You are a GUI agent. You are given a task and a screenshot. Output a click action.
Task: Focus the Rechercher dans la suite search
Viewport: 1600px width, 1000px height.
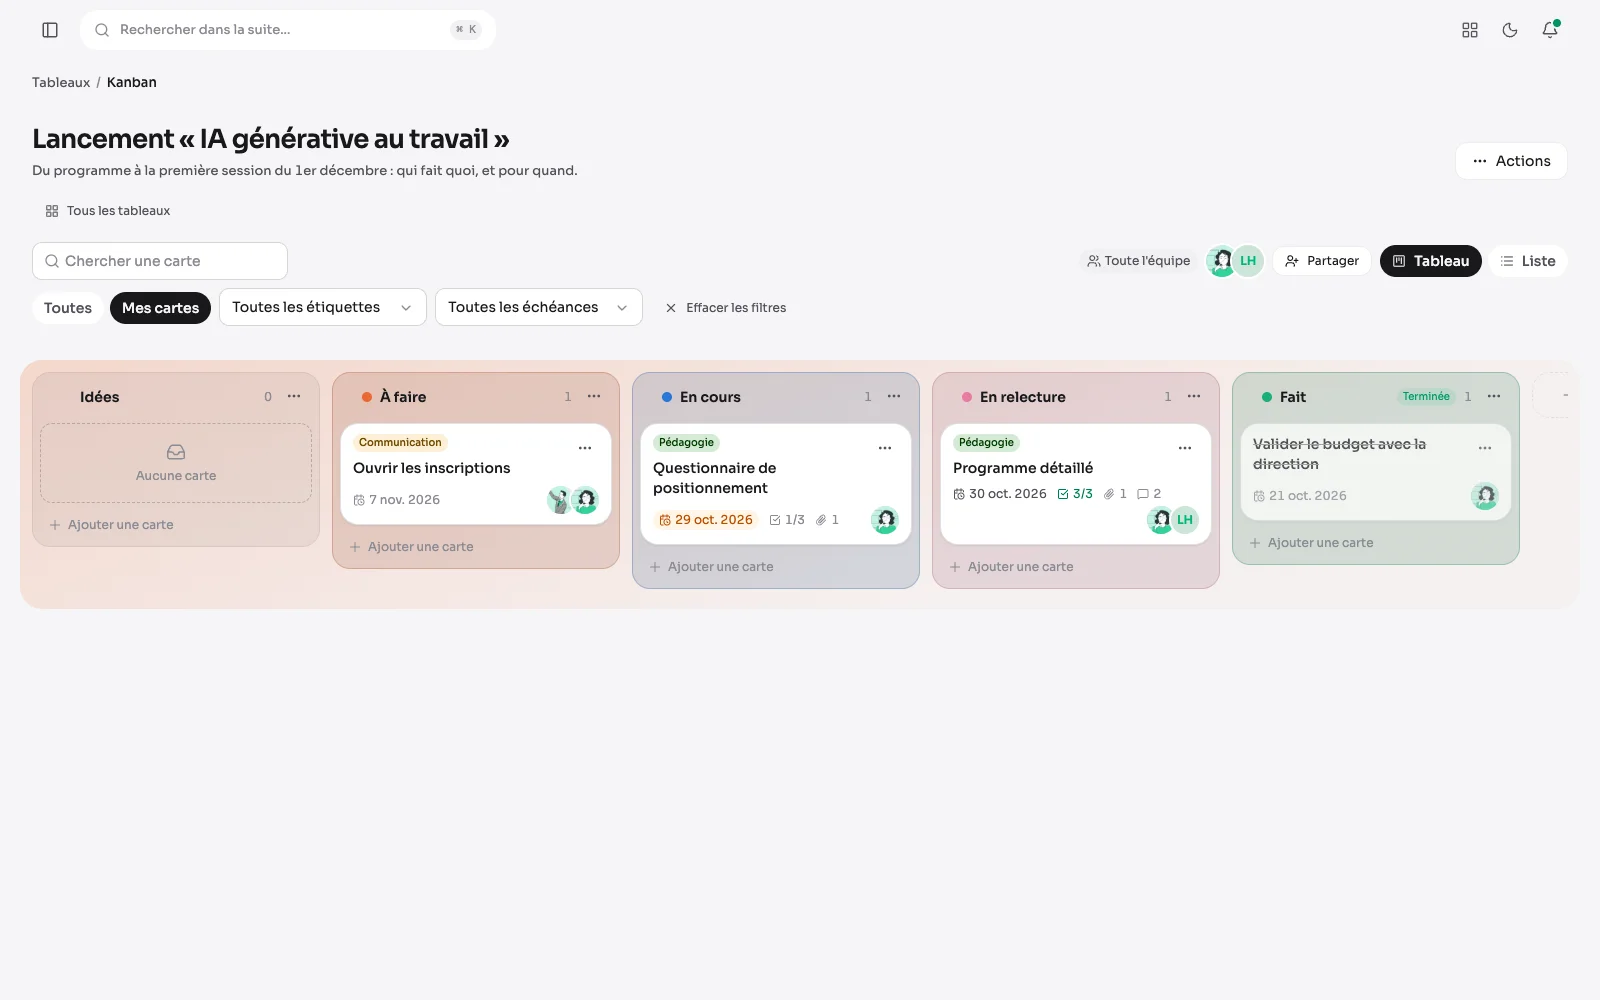tap(288, 30)
